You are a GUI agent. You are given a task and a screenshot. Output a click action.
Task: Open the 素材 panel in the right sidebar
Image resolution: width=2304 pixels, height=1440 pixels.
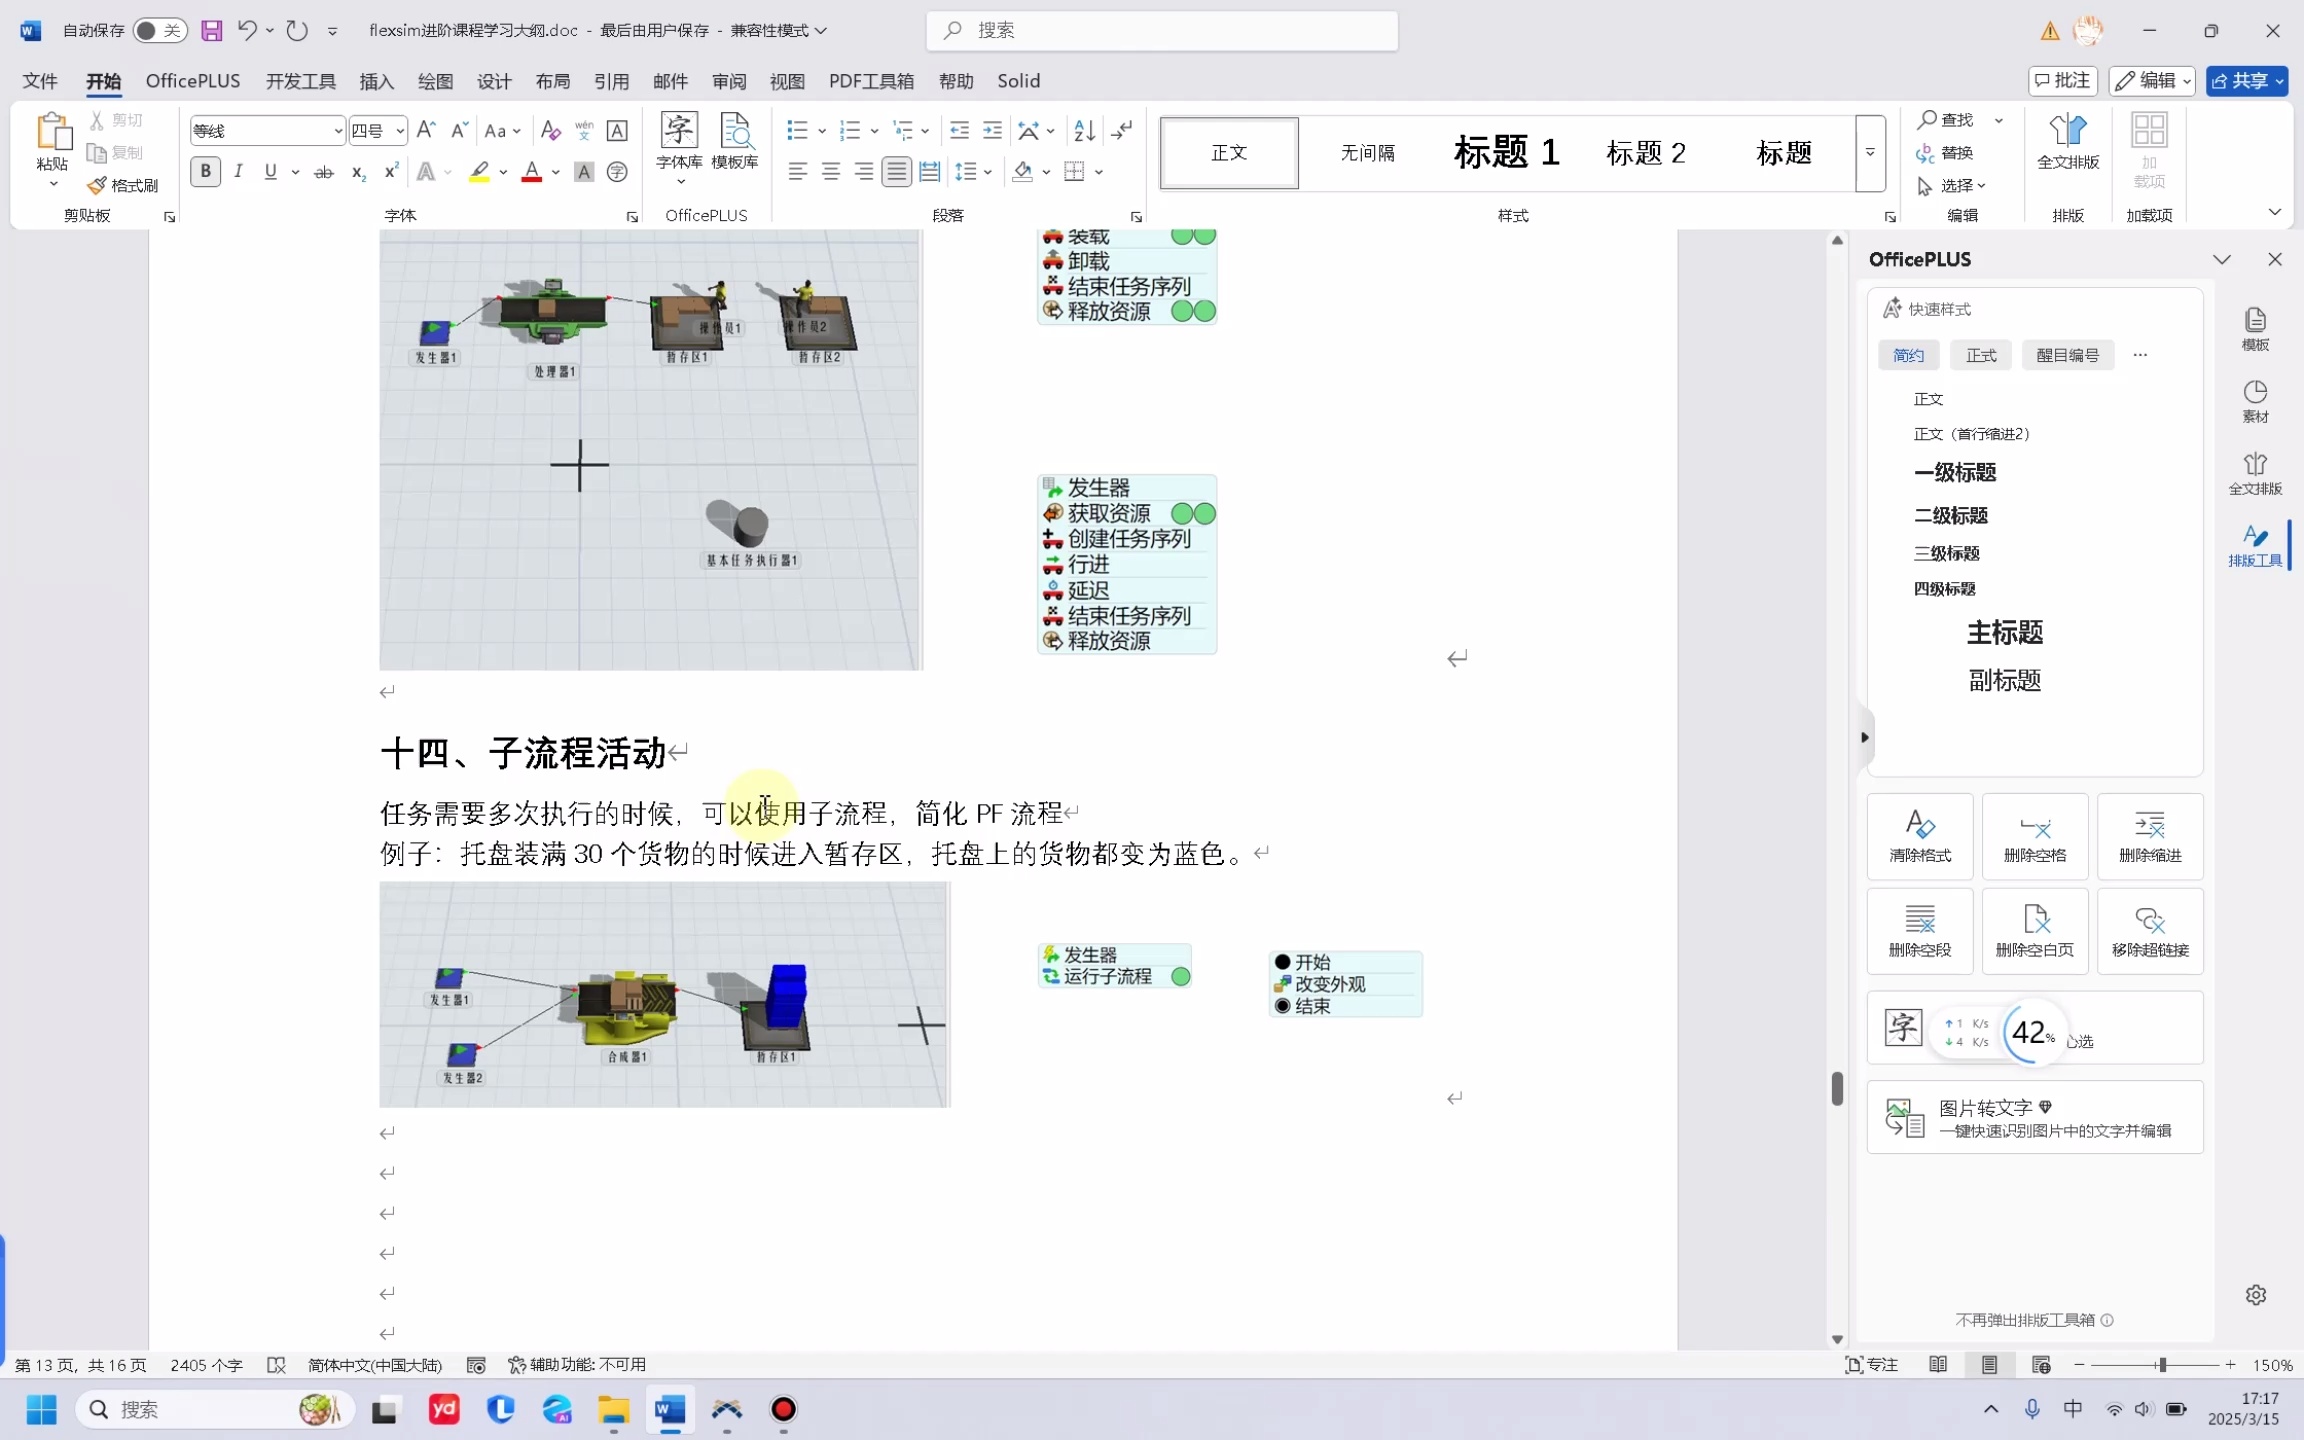click(x=2255, y=398)
